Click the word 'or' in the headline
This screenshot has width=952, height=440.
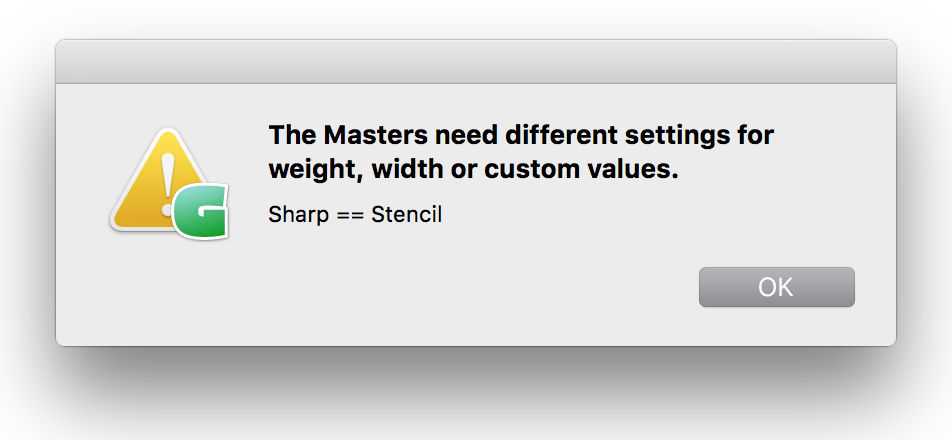click(x=463, y=170)
